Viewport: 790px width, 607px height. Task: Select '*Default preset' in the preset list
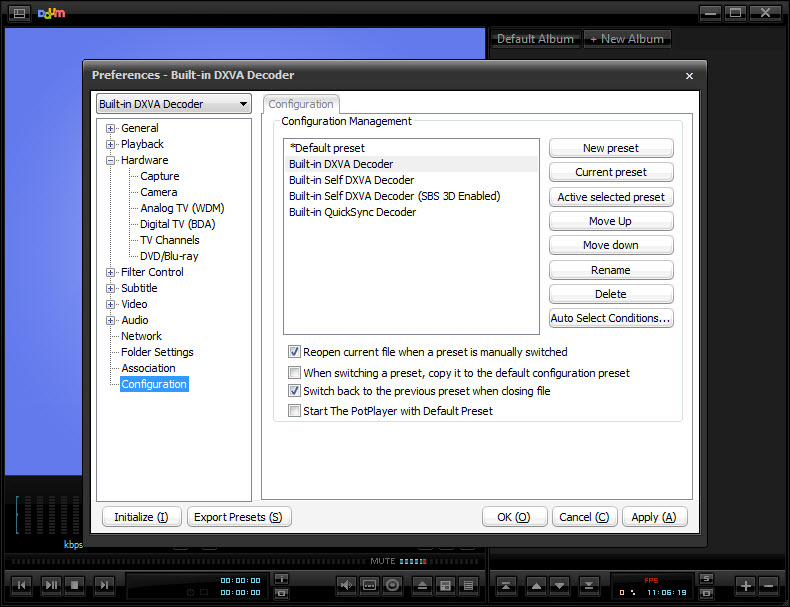point(411,148)
